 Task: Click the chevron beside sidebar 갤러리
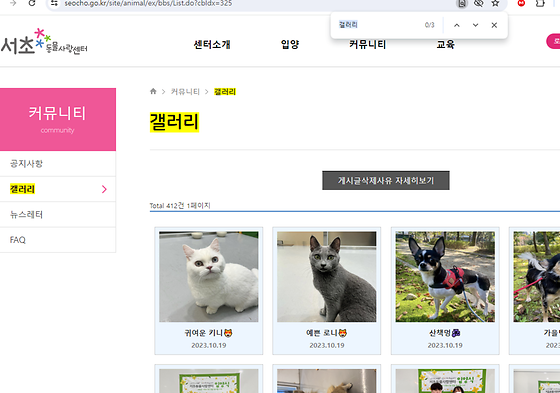[x=104, y=189]
